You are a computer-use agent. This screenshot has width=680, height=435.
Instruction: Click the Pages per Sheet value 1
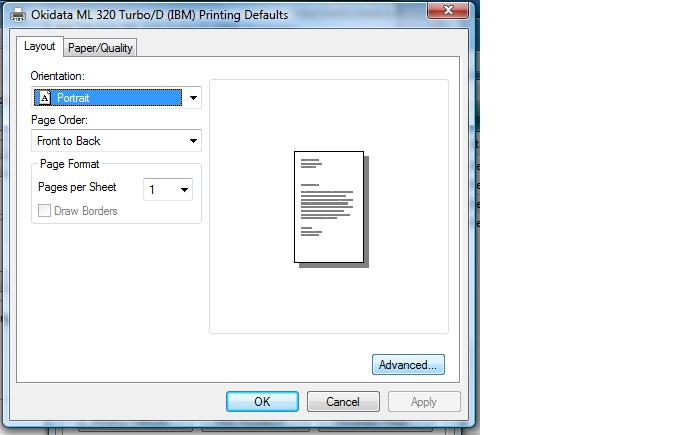pyautogui.click(x=153, y=189)
